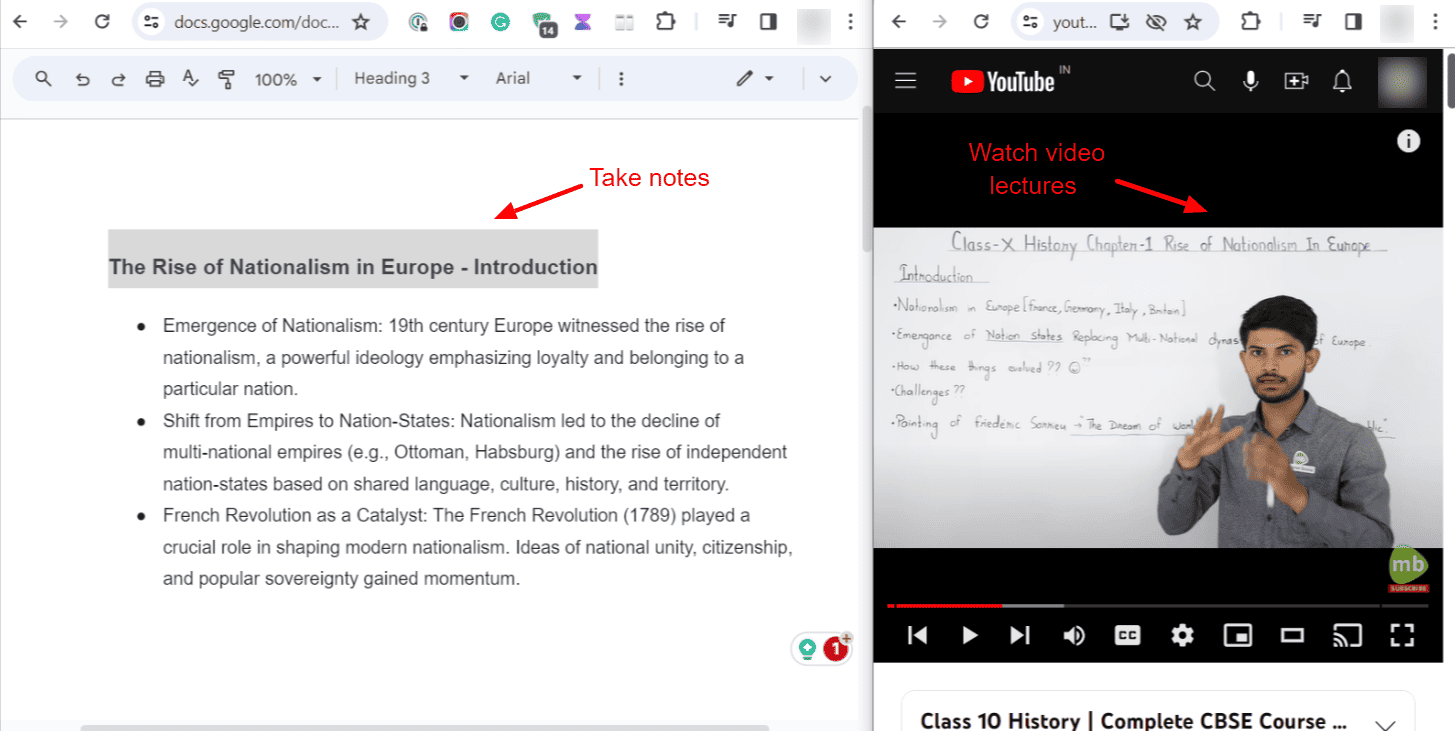The image size is (1455, 731).
Task: Expand the Arial font dropdown
Action: tap(538, 79)
